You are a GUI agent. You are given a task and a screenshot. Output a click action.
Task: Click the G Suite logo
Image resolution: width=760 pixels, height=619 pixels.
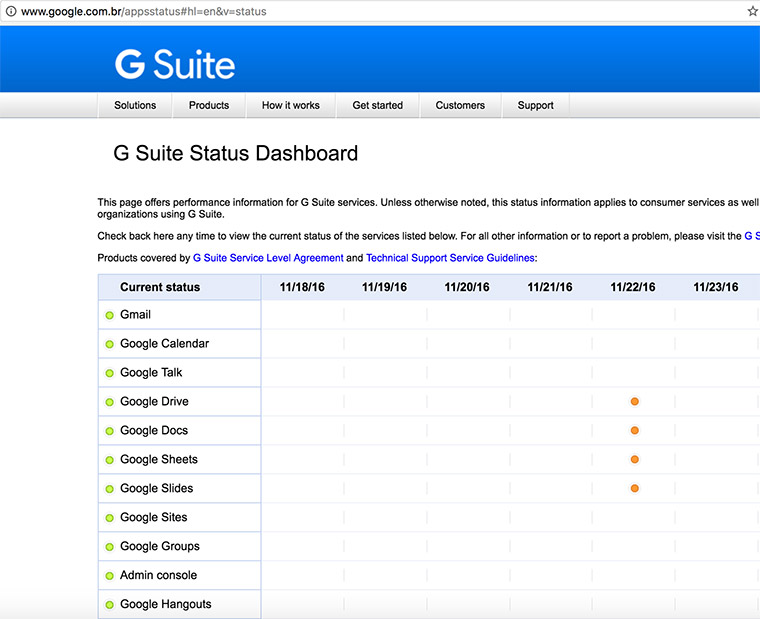175,65
